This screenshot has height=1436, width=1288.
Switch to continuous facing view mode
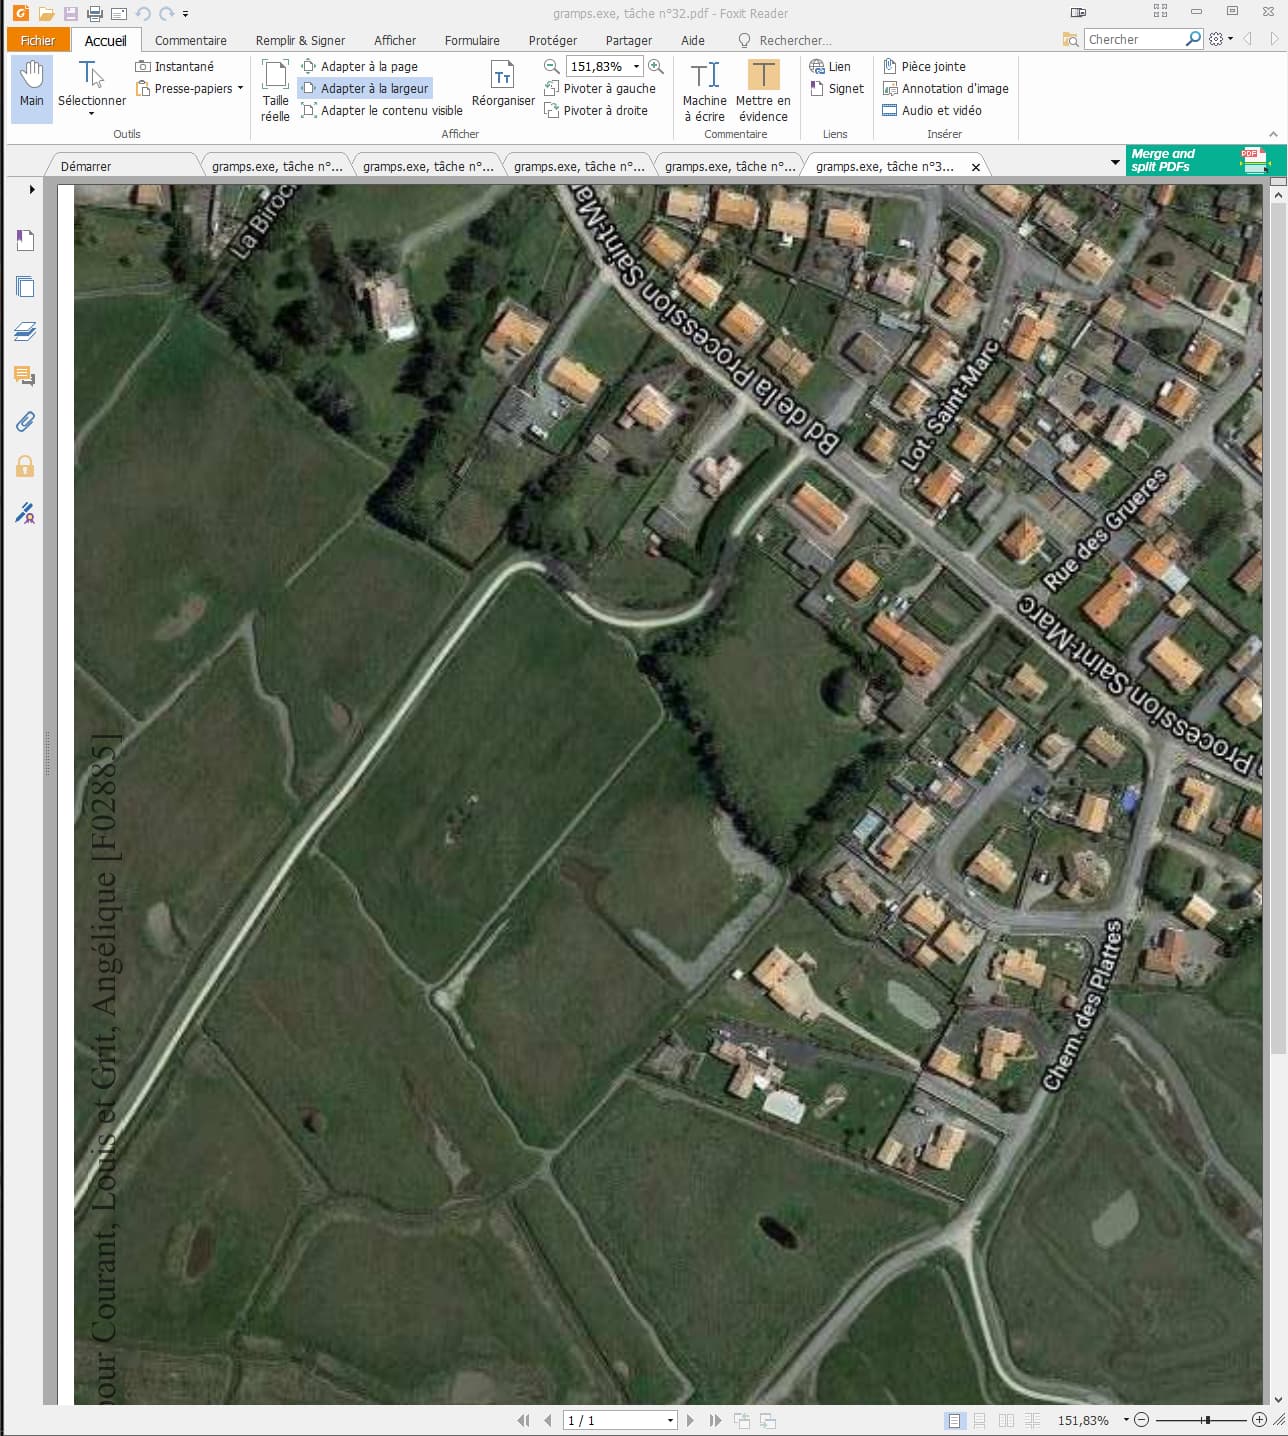click(1032, 1420)
